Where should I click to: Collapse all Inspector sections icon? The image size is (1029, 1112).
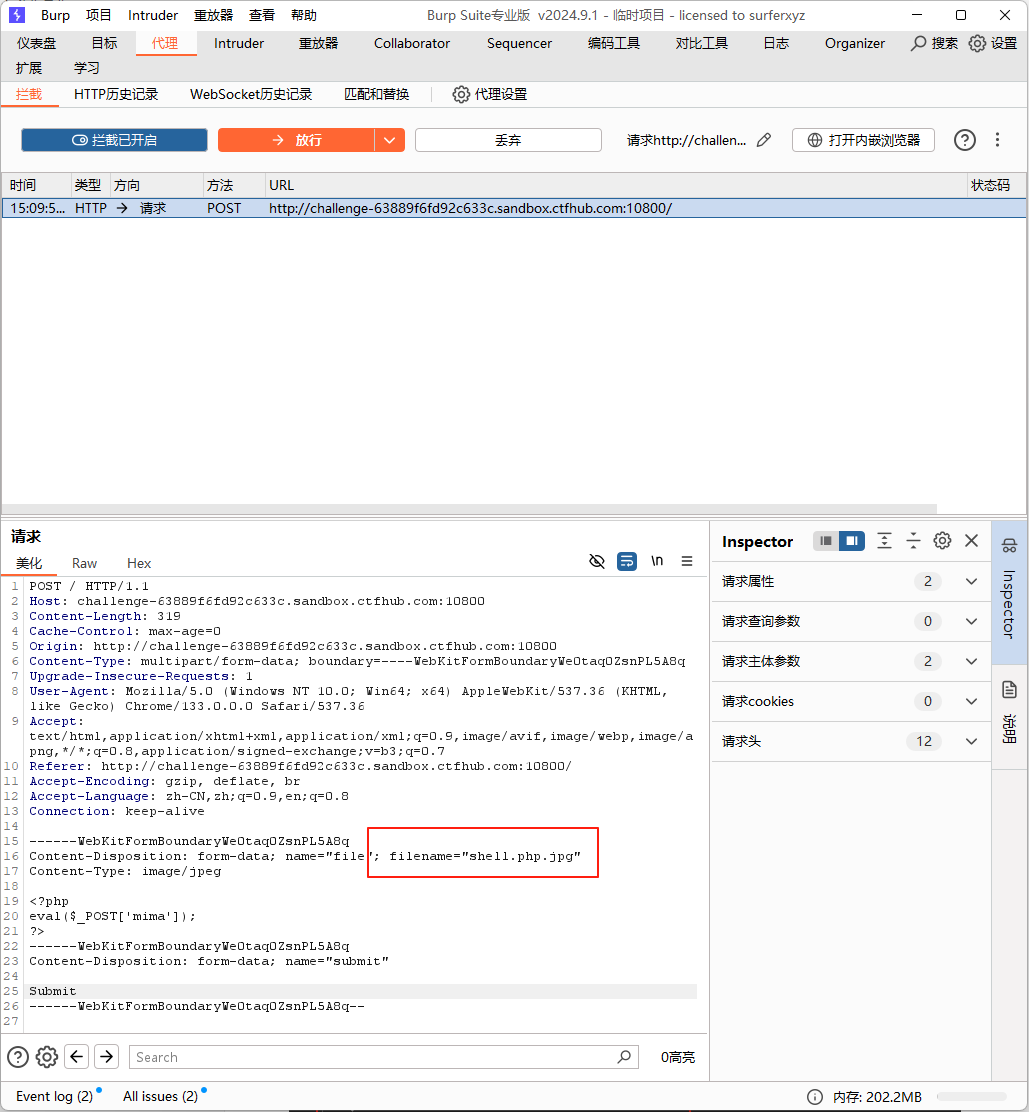tap(913, 541)
